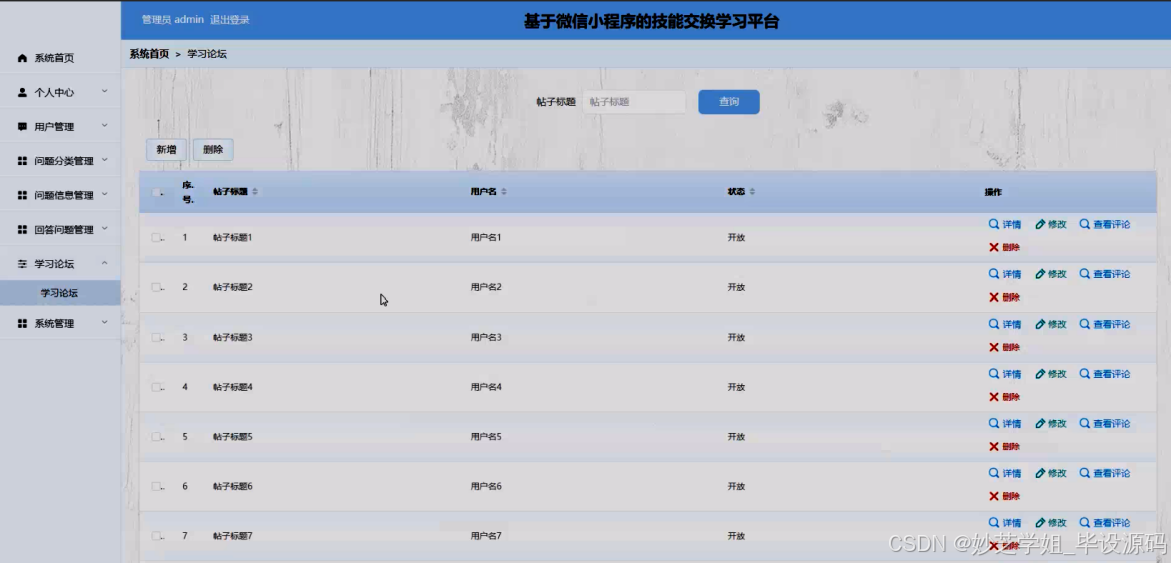Click 系统首页 in the breadcrumb
Image resolution: width=1171 pixels, height=564 pixels.
pos(149,54)
